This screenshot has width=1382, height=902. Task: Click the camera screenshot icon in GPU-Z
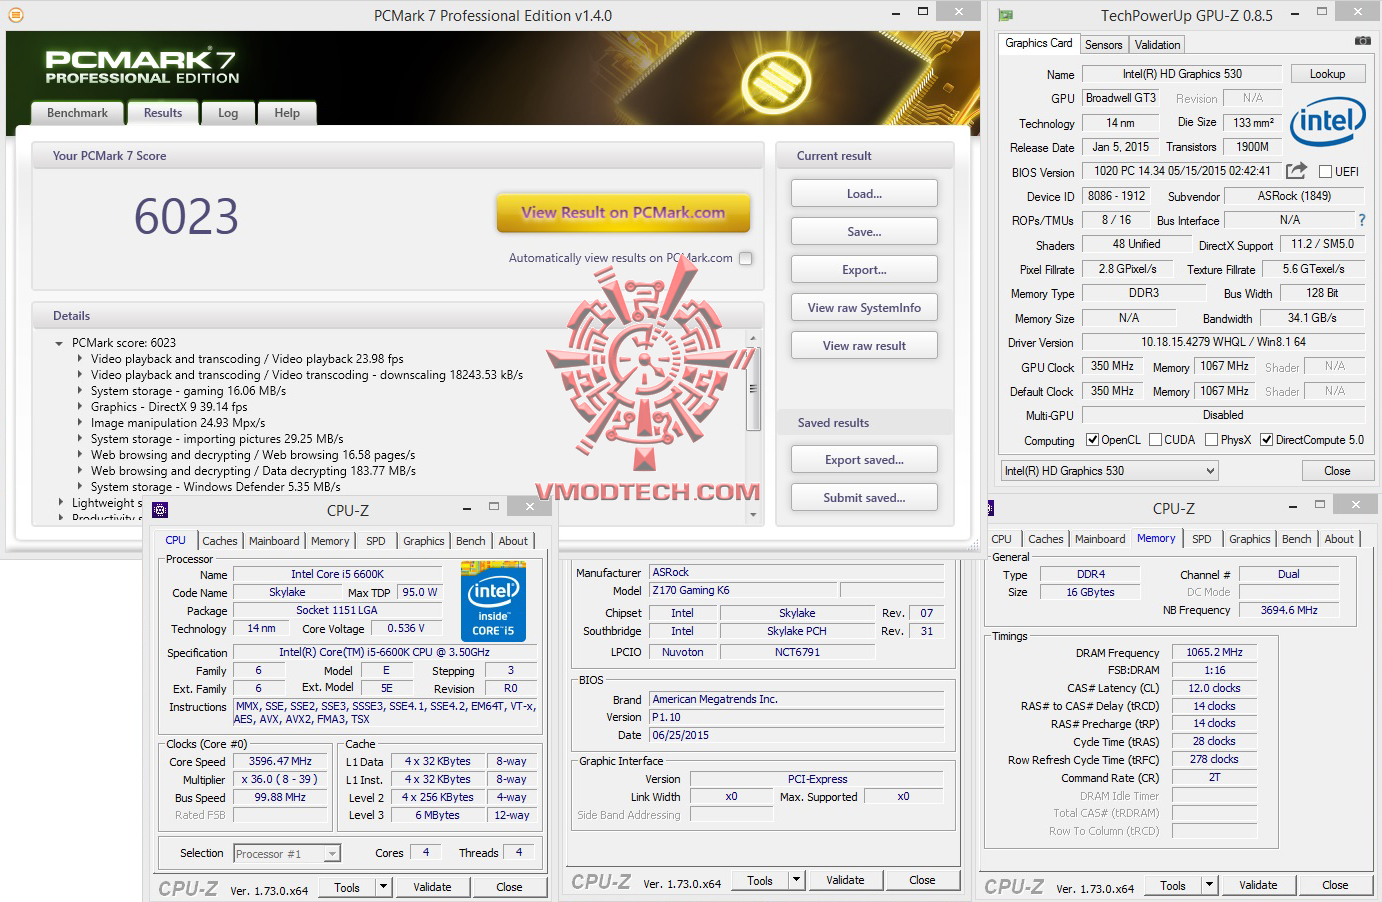(x=1362, y=41)
